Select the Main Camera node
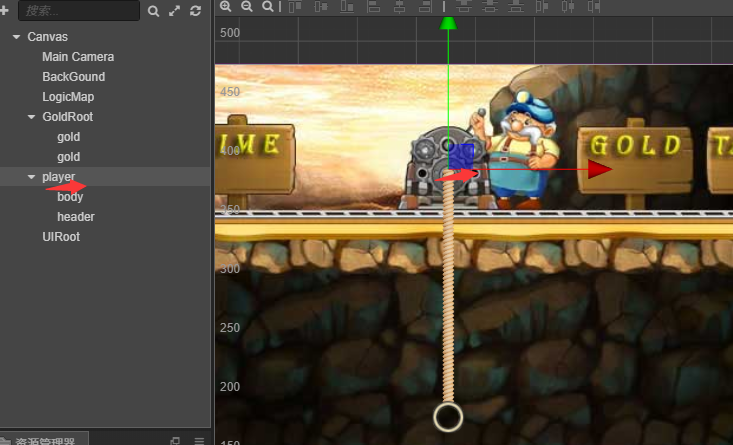Viewport: 733px width, 445px height. point(78,57)
